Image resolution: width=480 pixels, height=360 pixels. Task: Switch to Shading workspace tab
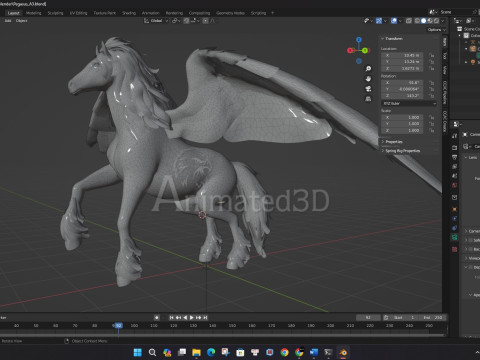(129, 13)
